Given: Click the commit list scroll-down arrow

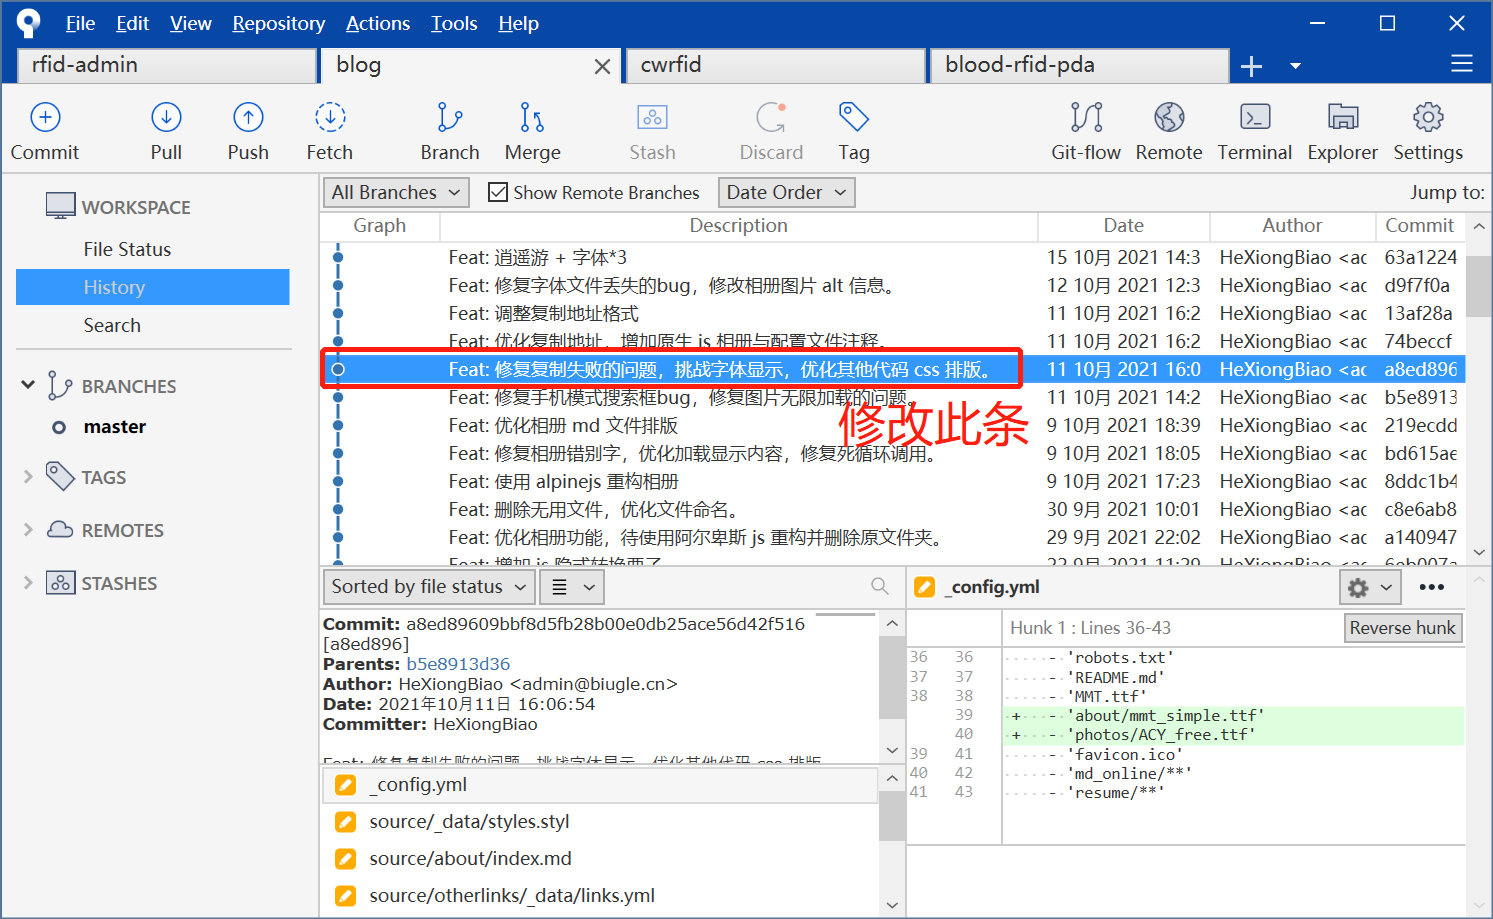Looking at the screenshot, I should pos(1479,552).
